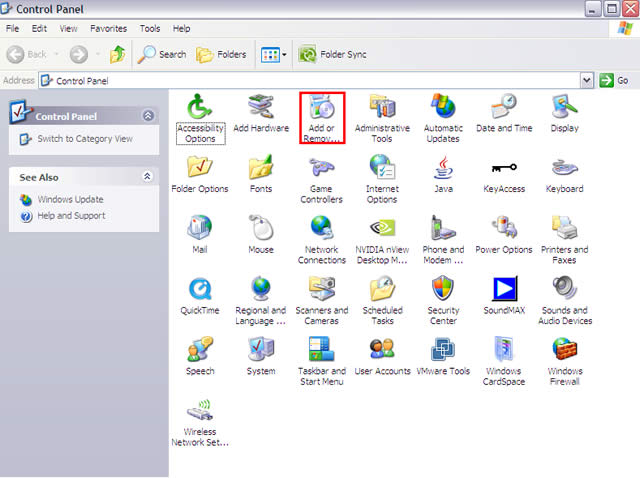
Task: Open User Accounts applet
Action: pos(382,356)
